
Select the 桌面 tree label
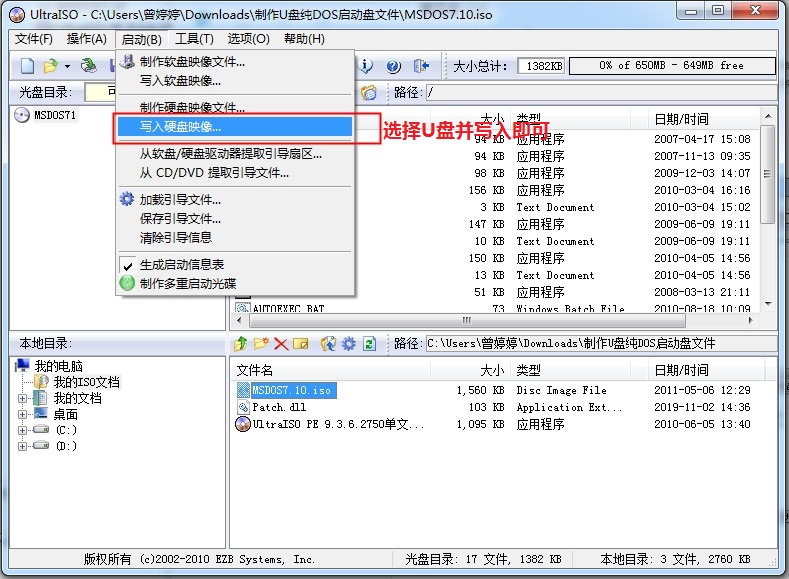tap(66, 414)
